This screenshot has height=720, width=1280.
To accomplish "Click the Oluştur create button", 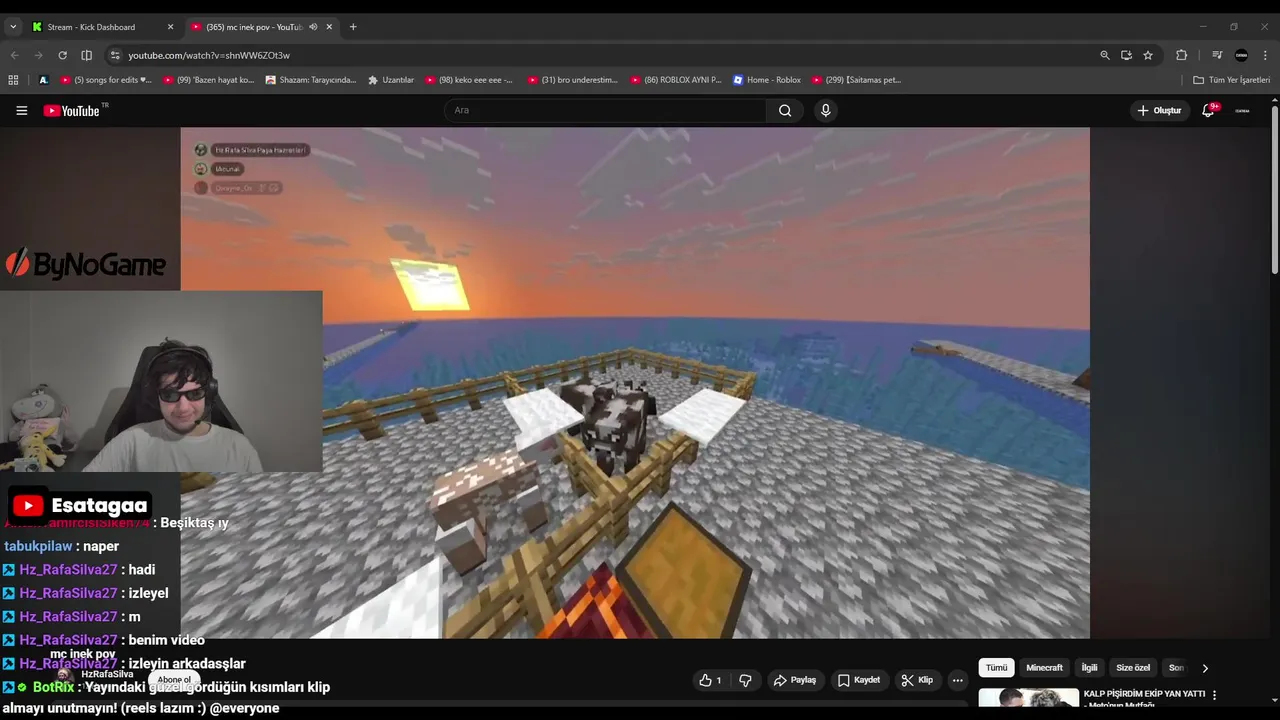I will point(1159,110).
